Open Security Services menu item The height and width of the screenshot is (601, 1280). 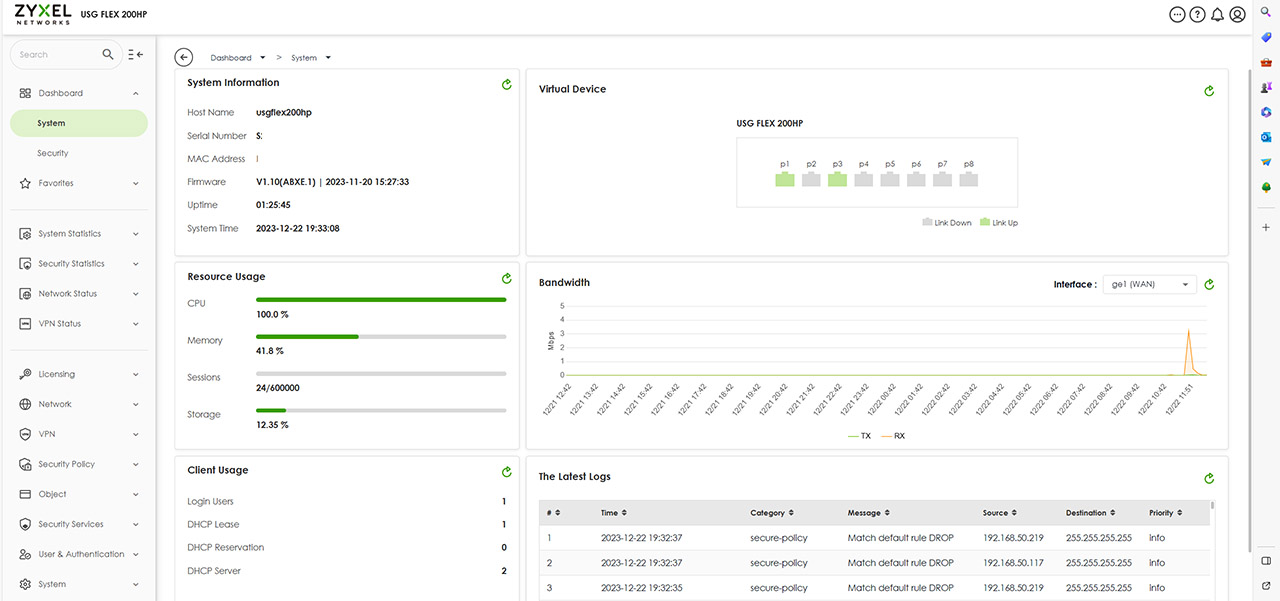pyautogui.click(x=78, y=524)
